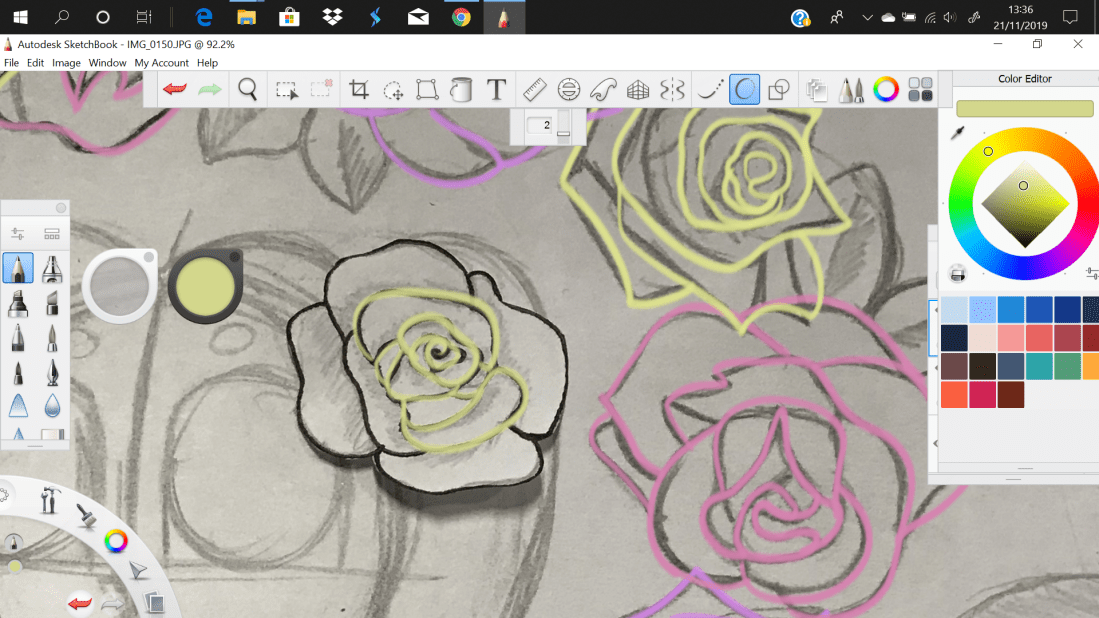Toggle the Symmetry drawing tool
Screen dimensions: 1099x618
pos(673,89)
